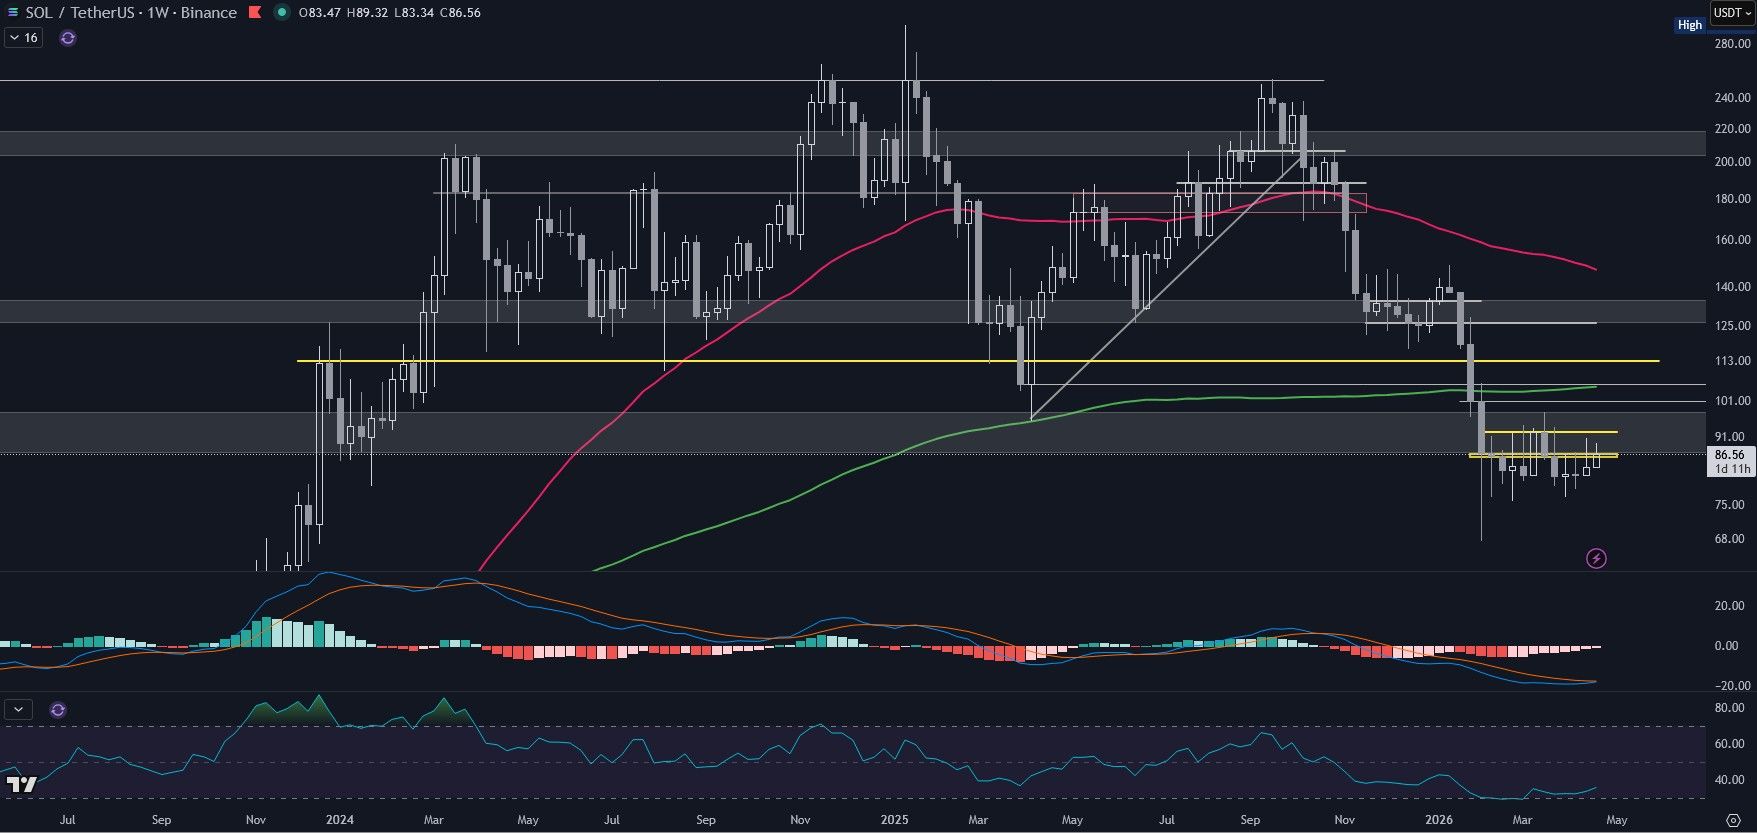Click the 113.00 price scale label
Viewport: 1757px width, 833px height.
[x=1732, y=361]
